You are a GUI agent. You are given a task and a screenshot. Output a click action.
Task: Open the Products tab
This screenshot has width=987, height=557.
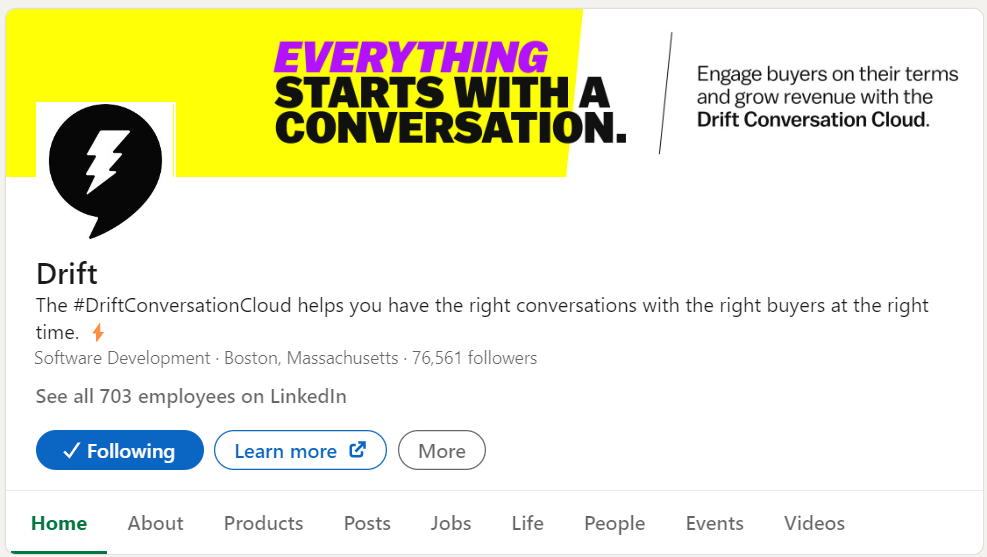pos(263,523)
